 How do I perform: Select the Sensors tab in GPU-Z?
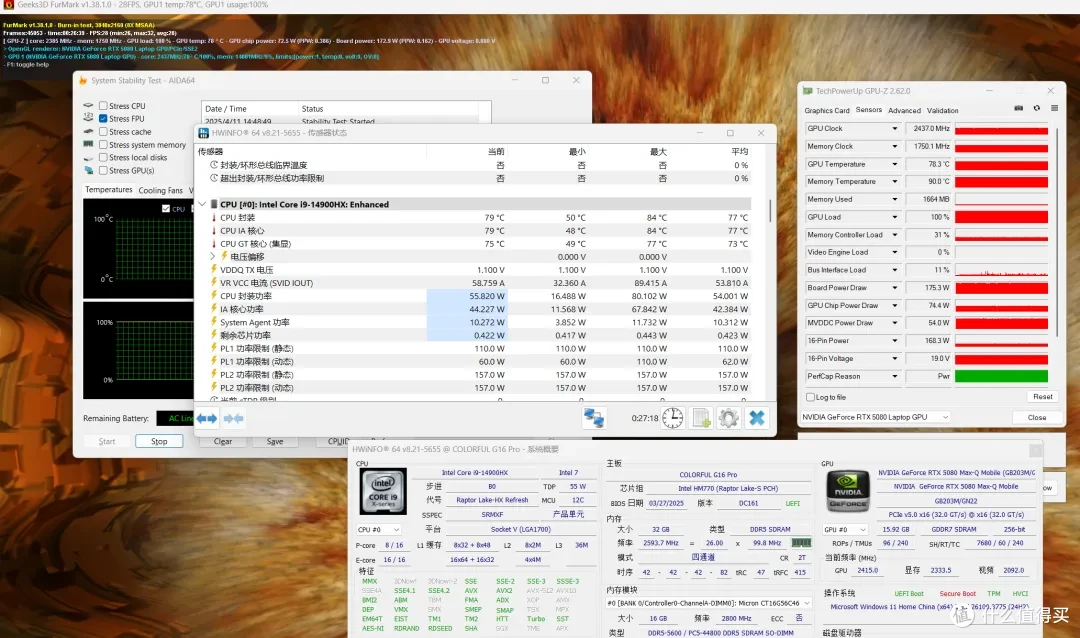pos(869,110)
